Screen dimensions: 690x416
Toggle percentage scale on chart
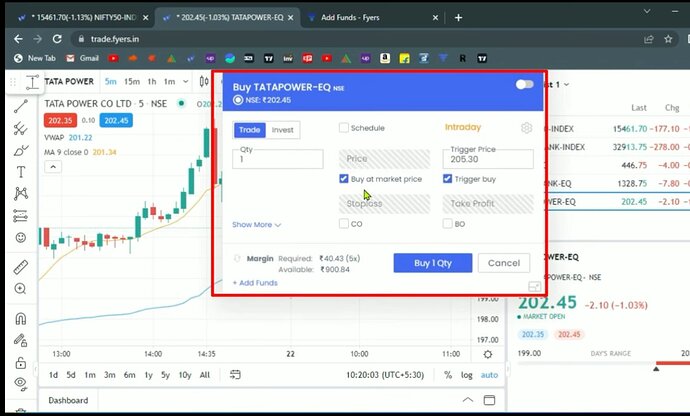pos(448,375)
